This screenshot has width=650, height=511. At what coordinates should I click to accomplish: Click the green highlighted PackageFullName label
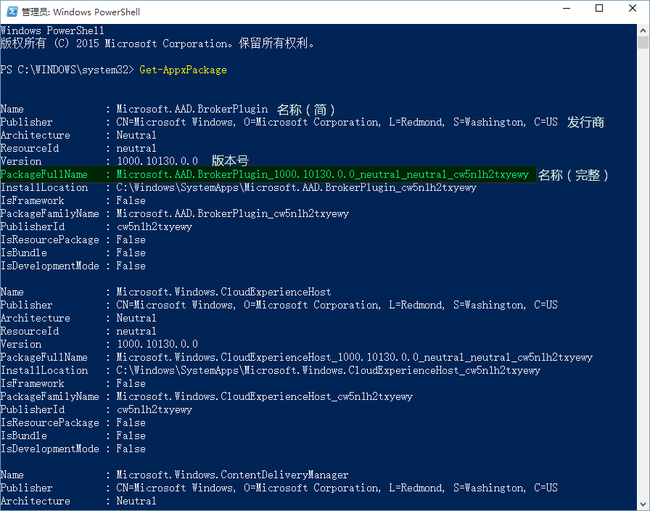44,174
